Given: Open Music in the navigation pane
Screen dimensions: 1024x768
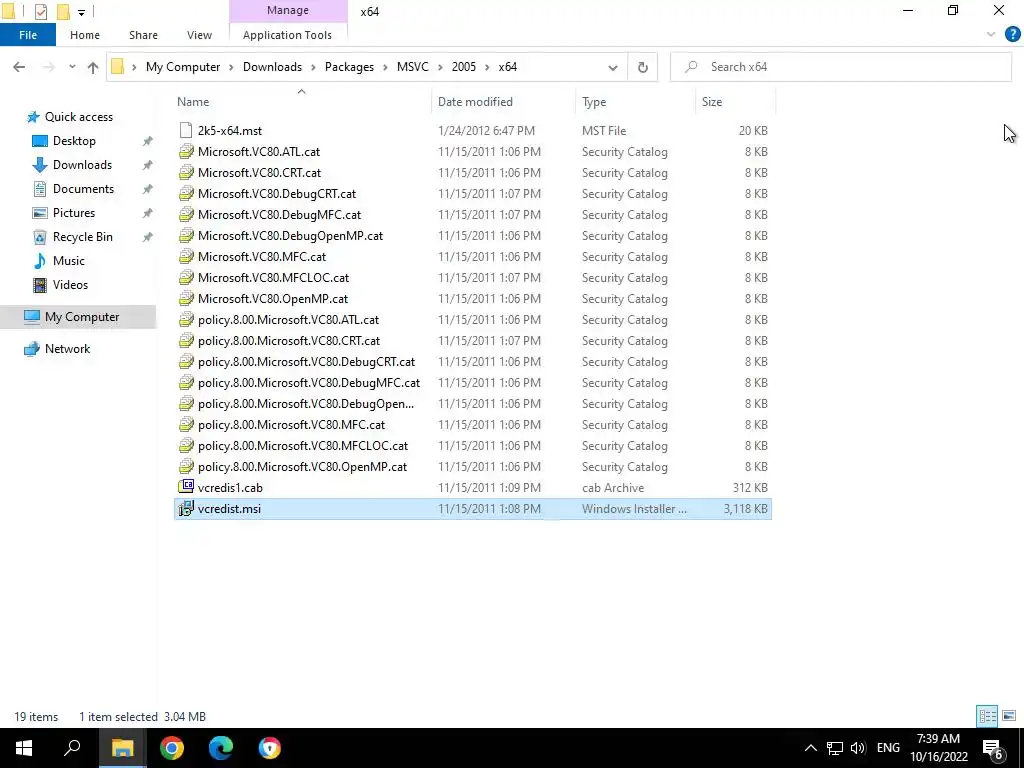Looking at the screenshot, I should click(68, 261).
